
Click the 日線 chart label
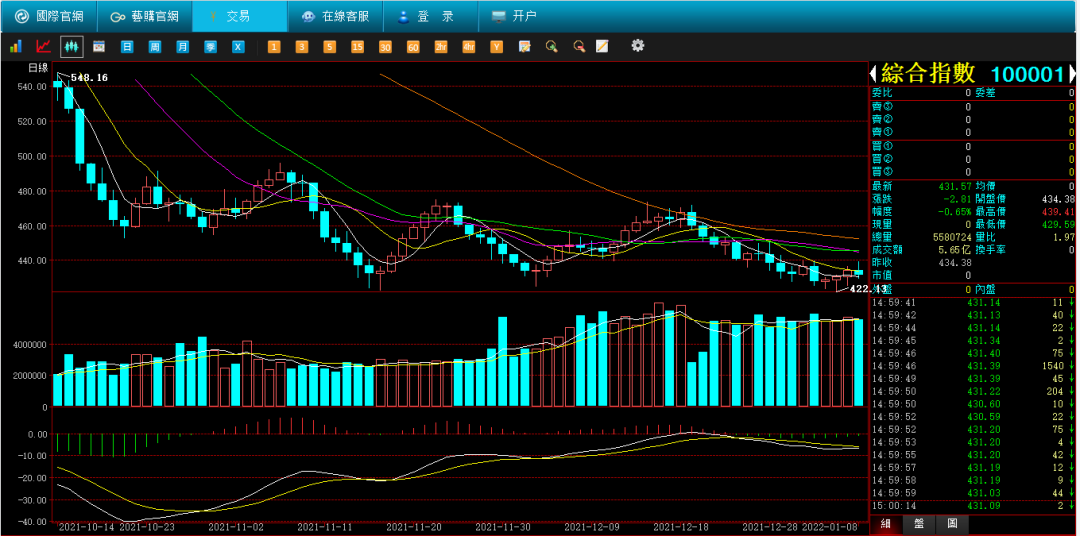pyautogui.click(x=38, y=68)
